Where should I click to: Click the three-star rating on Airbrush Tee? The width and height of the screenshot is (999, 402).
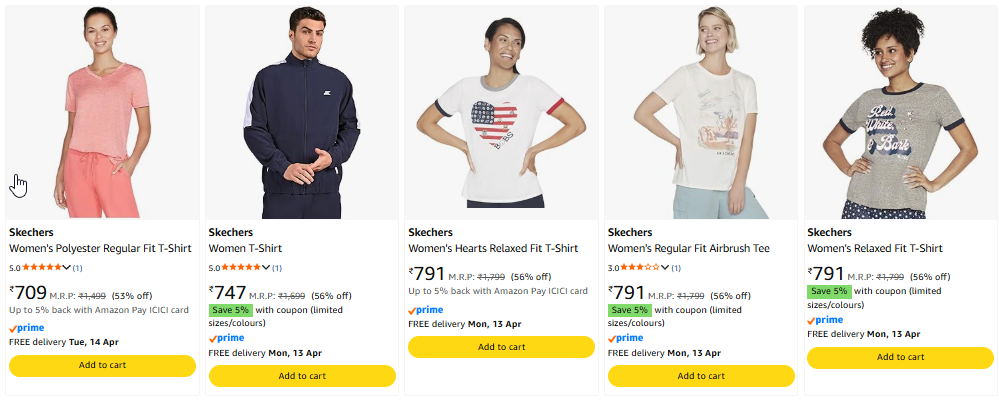click(640, 268)
